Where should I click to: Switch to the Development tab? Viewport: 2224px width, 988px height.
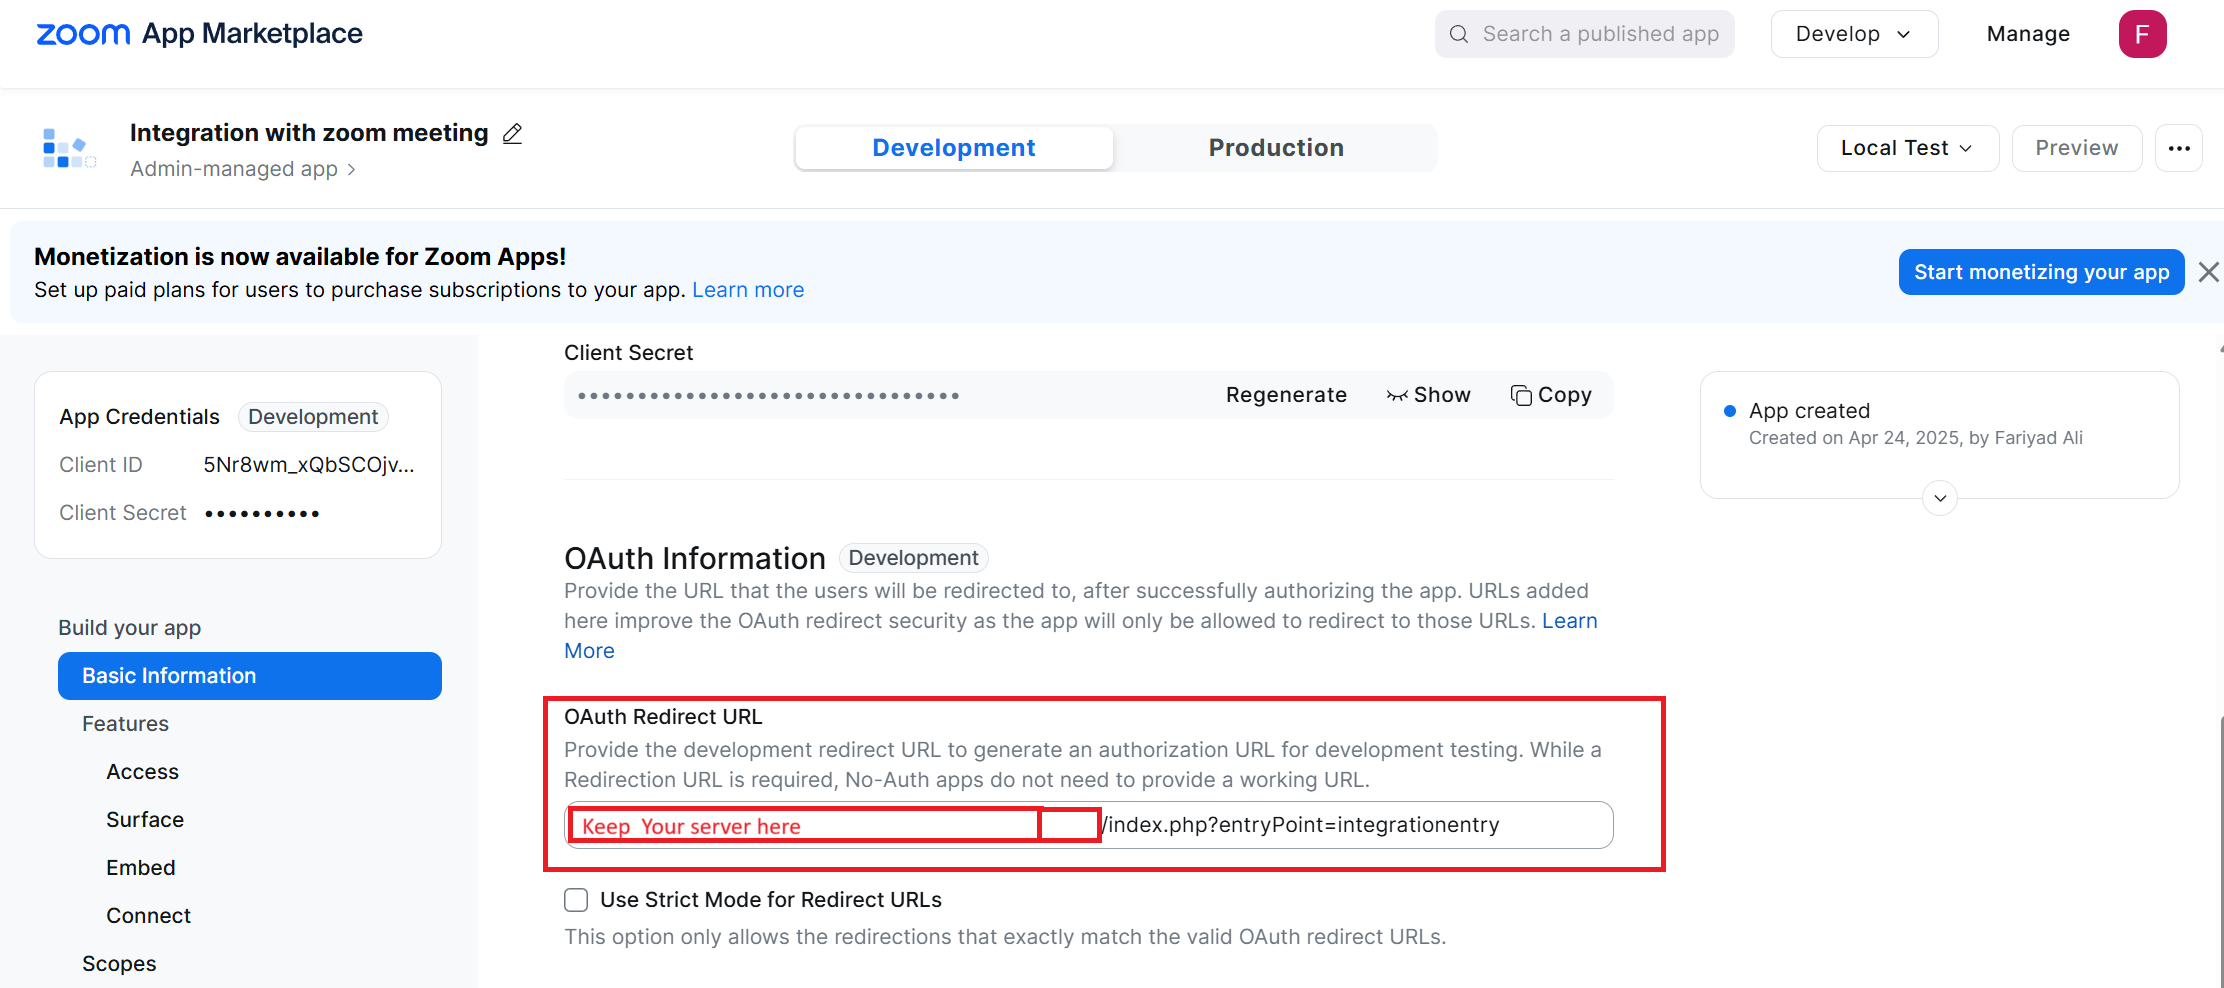[x=954, y=148]
